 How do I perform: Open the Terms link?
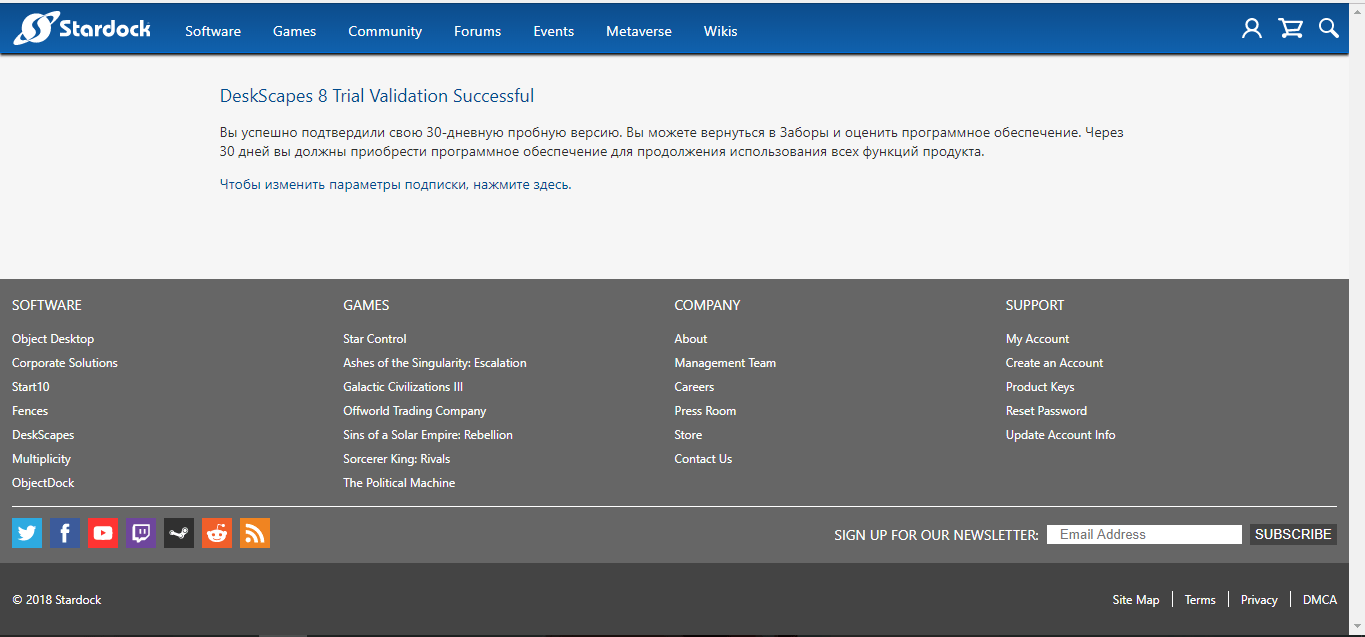point(1200,600)
